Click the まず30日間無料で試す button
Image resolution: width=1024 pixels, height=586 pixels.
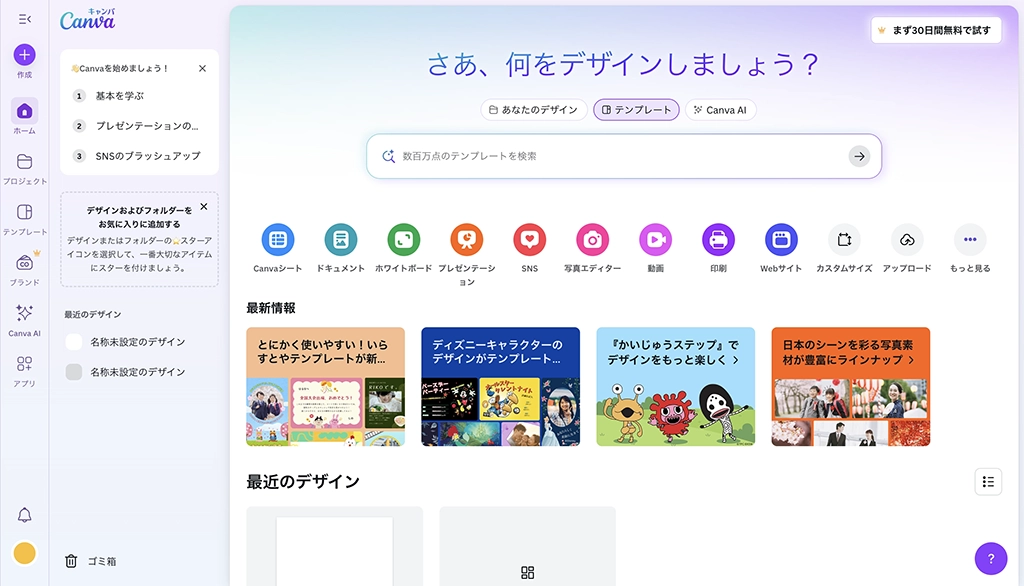tap(936, 30)
